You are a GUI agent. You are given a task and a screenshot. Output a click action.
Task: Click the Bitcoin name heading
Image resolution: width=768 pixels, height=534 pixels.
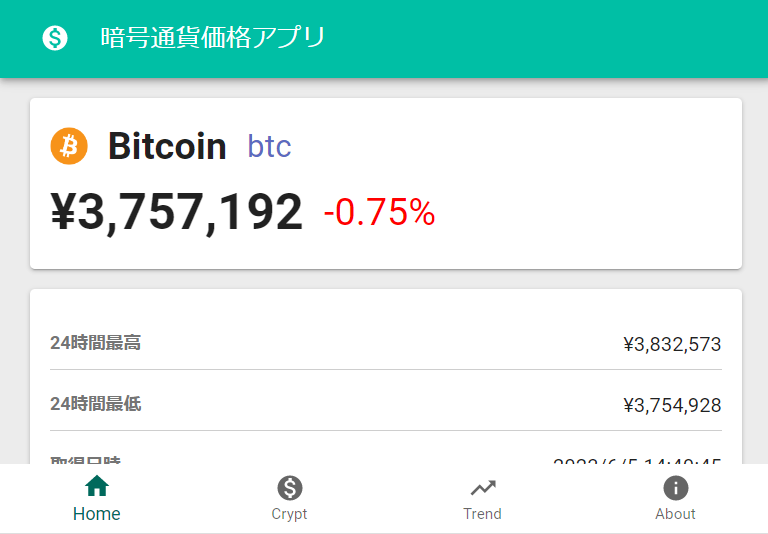tap(167, 146)
